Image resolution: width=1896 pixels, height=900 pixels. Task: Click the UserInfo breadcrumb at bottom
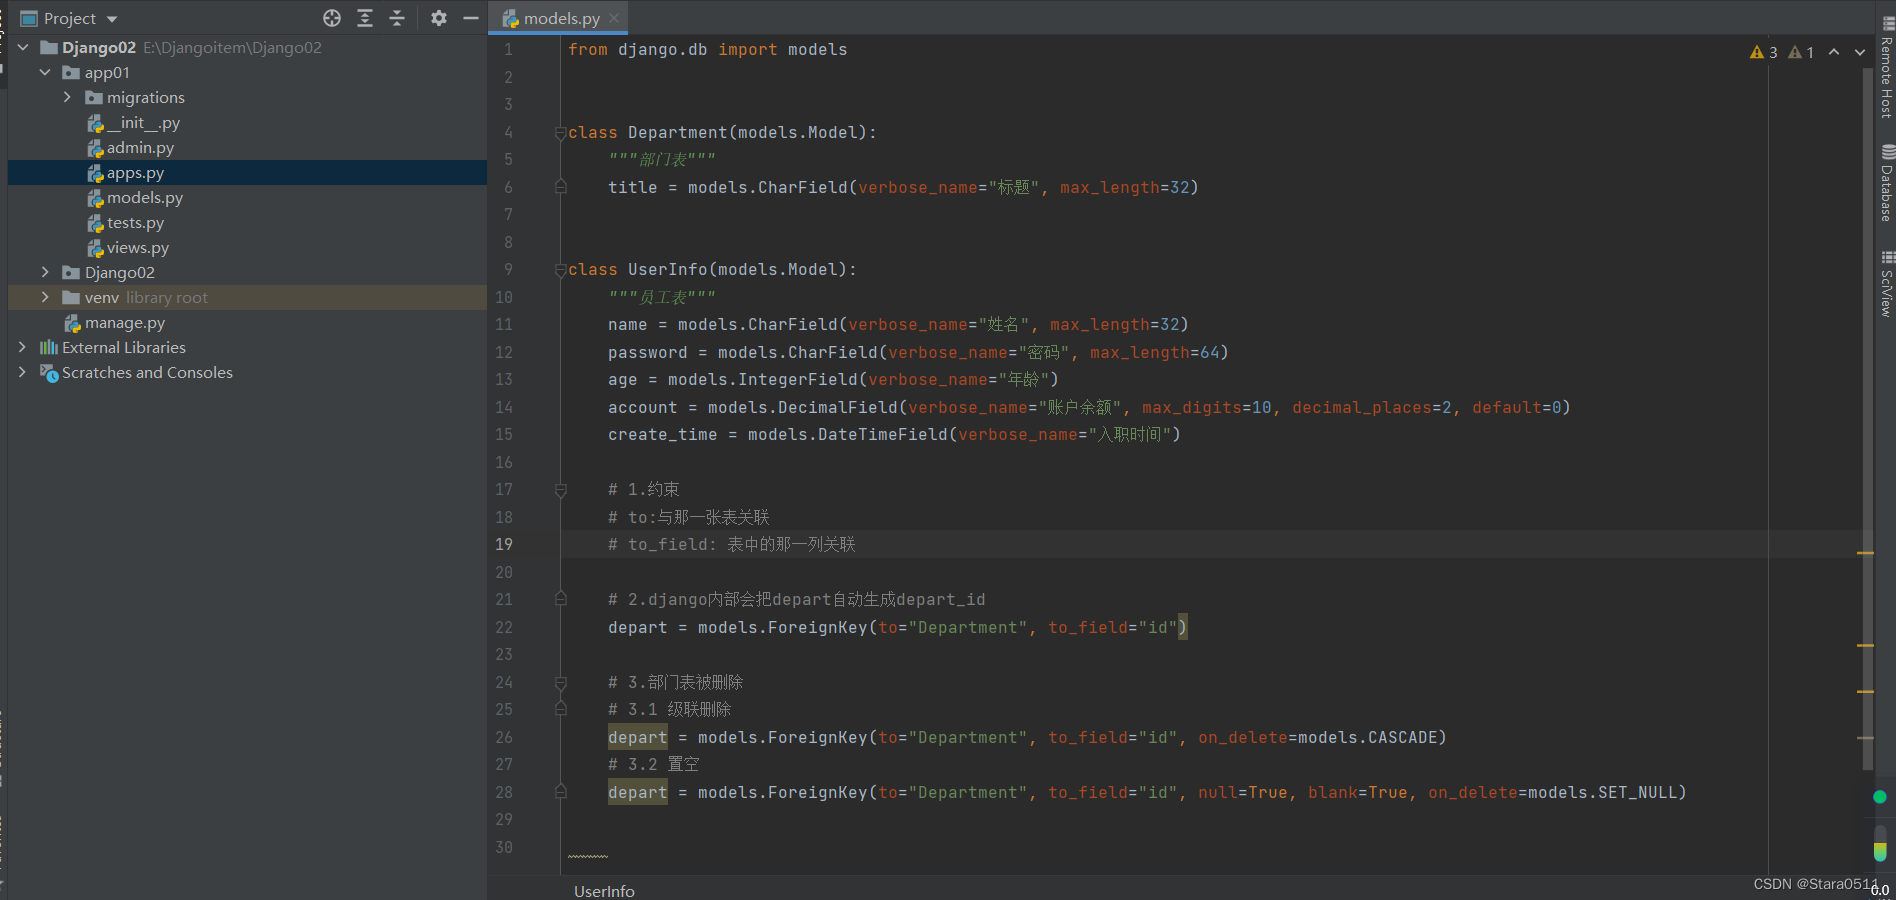coord(604,891)
